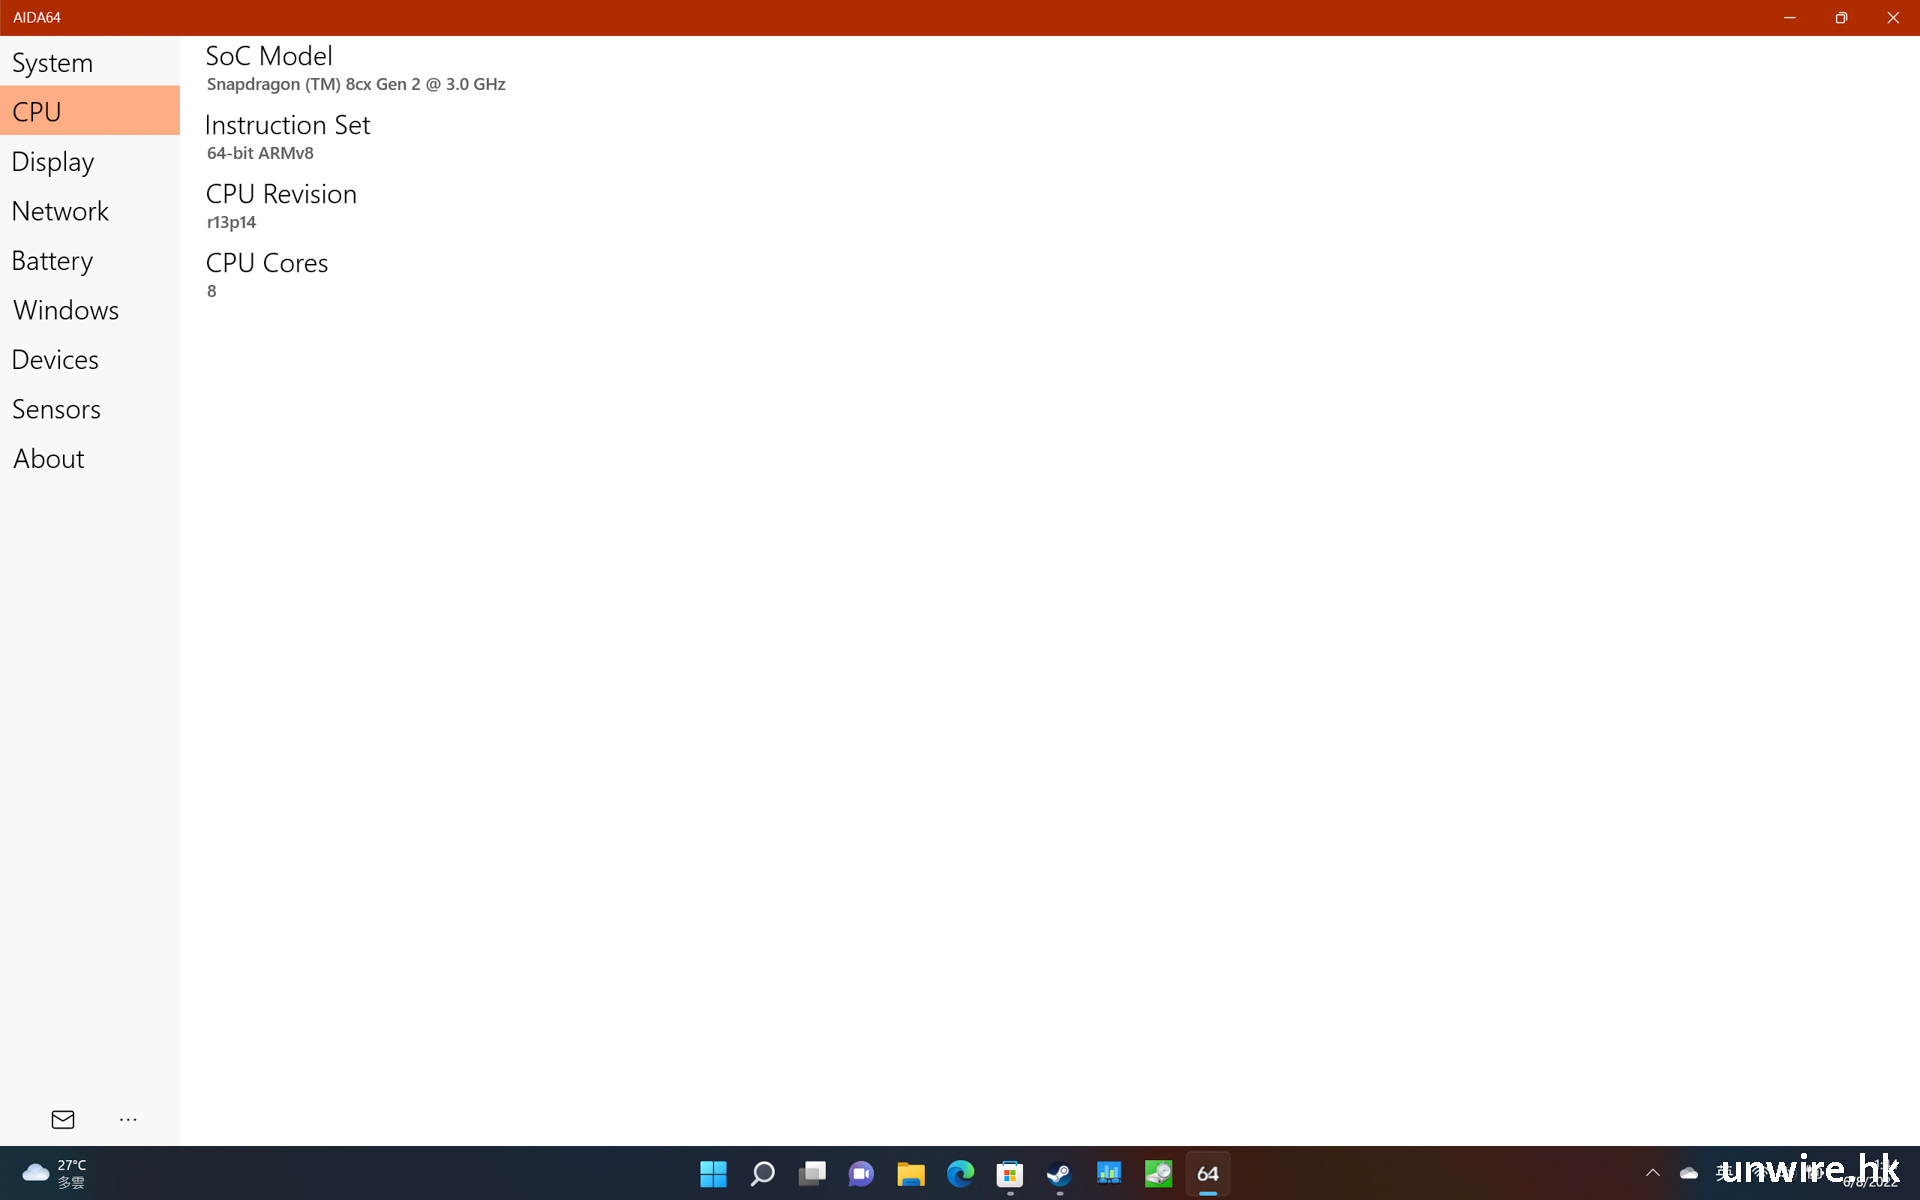Click the AIDA64 taskbar icon
The height and width of the screenshot is (1200, 1920).
pos(1208,1173)
